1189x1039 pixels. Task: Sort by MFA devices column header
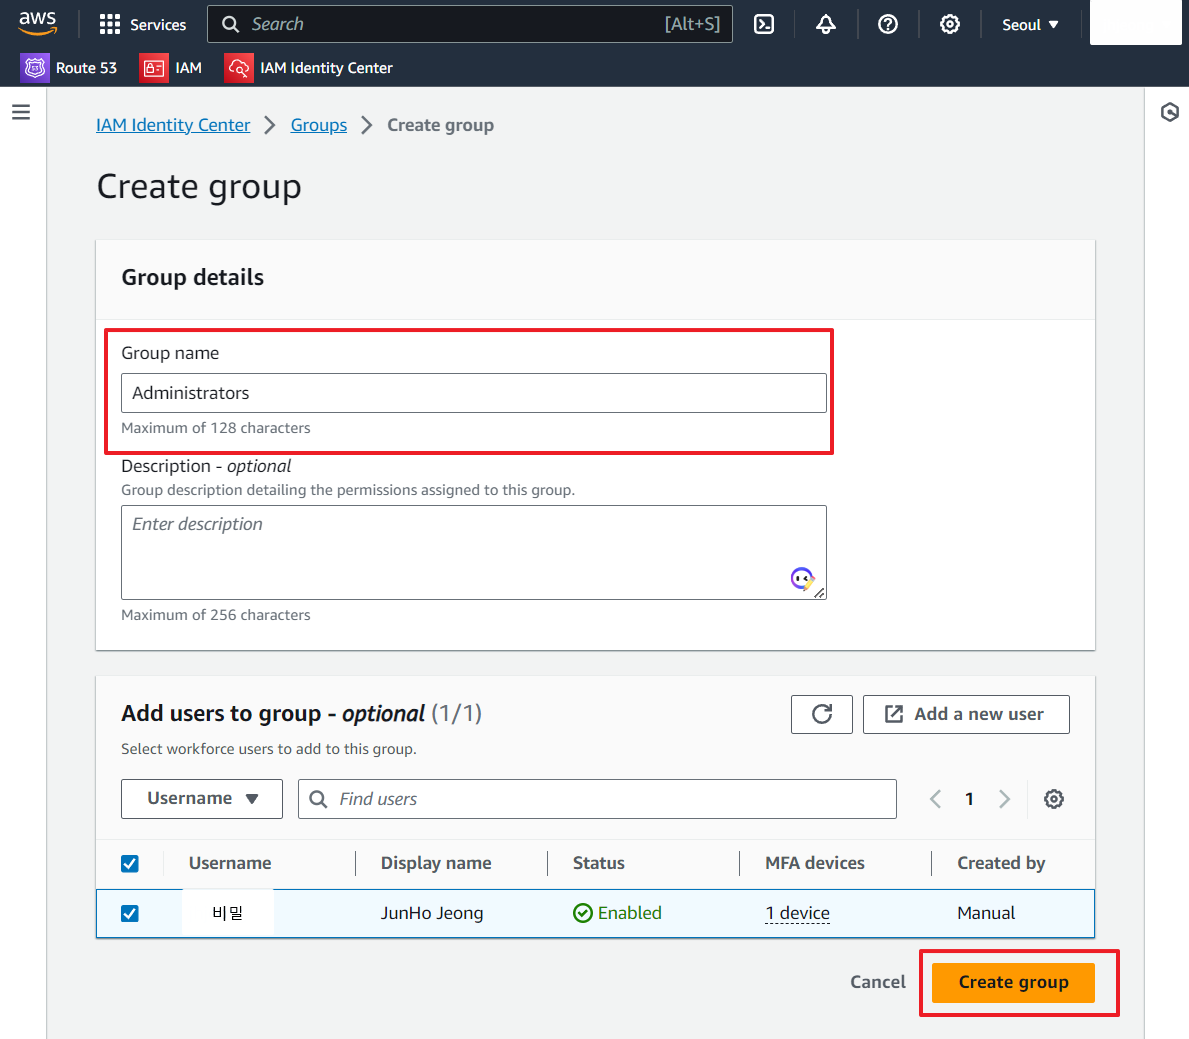[x=814, y=863]
